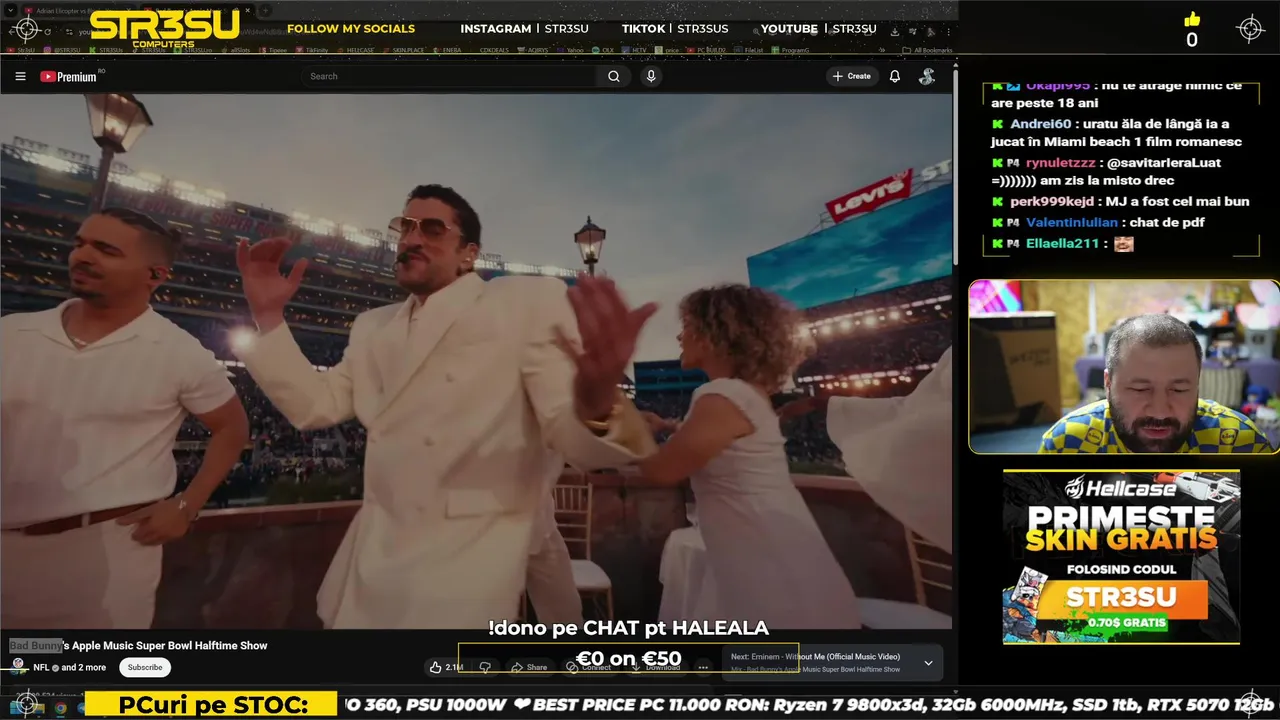Screen dimensions: 1280x720
Task: Click the Bad Bunny halftime video frame
Action: click(476, 360)
